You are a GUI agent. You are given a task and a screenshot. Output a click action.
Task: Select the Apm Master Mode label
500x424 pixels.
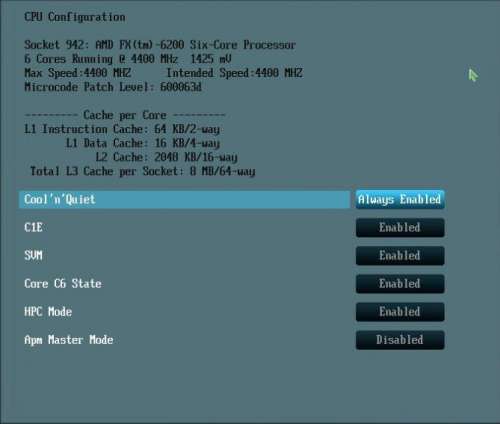(x=69, y=340)
